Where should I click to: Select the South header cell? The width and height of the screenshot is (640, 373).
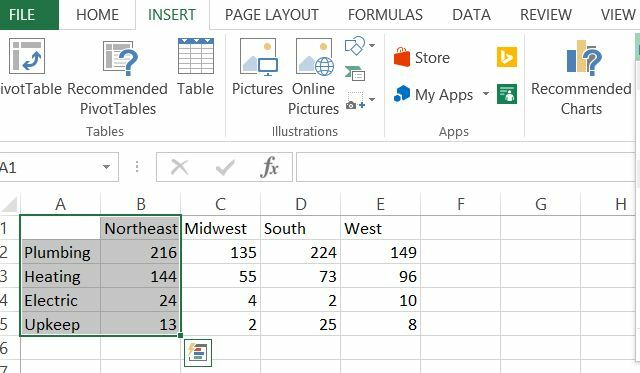click(x=300, y=228)
